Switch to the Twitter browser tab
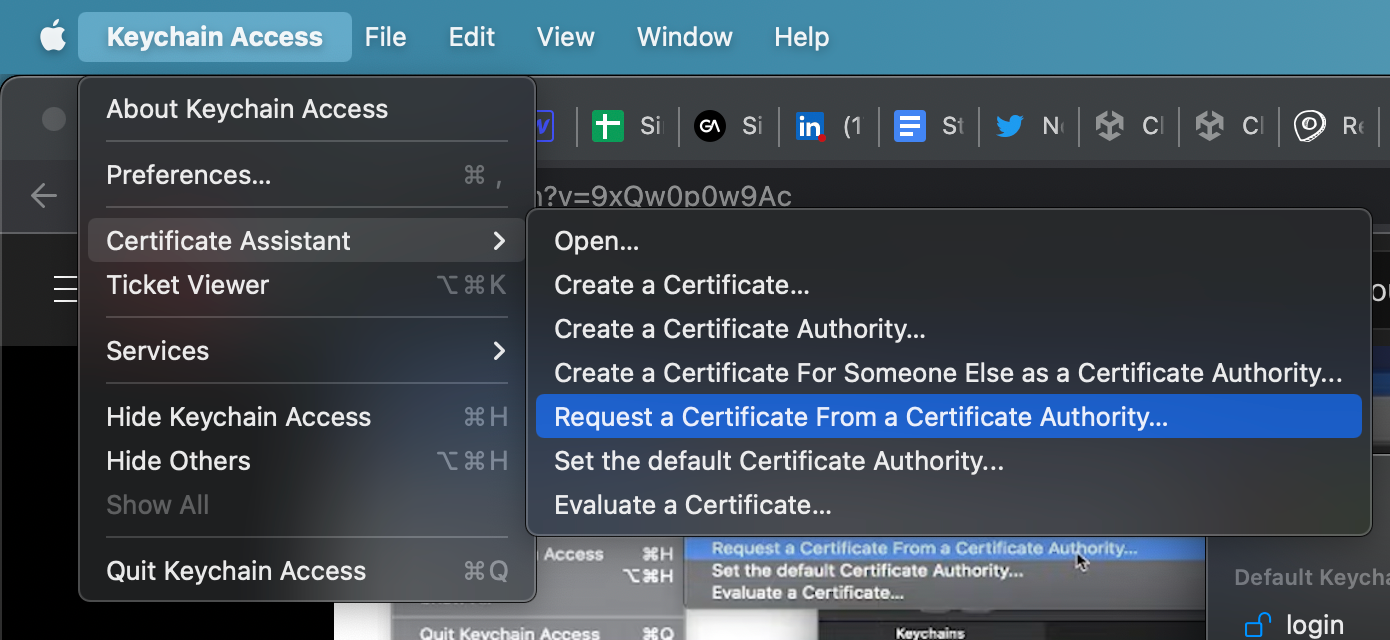The width and height of the screenshot is (1390, 640). pos(1029,126)
